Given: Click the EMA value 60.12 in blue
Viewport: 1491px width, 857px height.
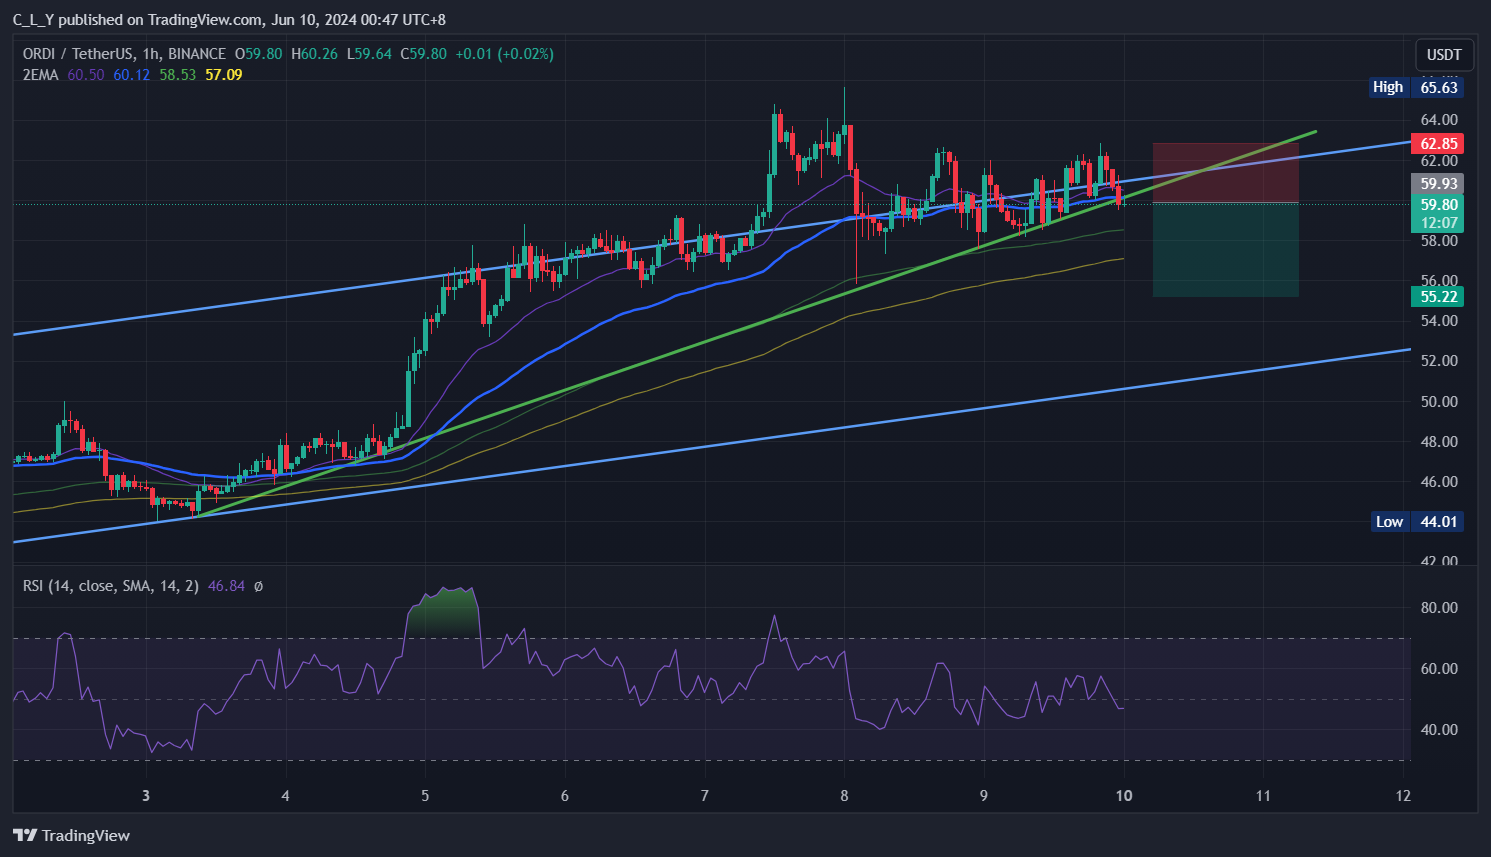Looking at the screenshot, I should [132, 75].
